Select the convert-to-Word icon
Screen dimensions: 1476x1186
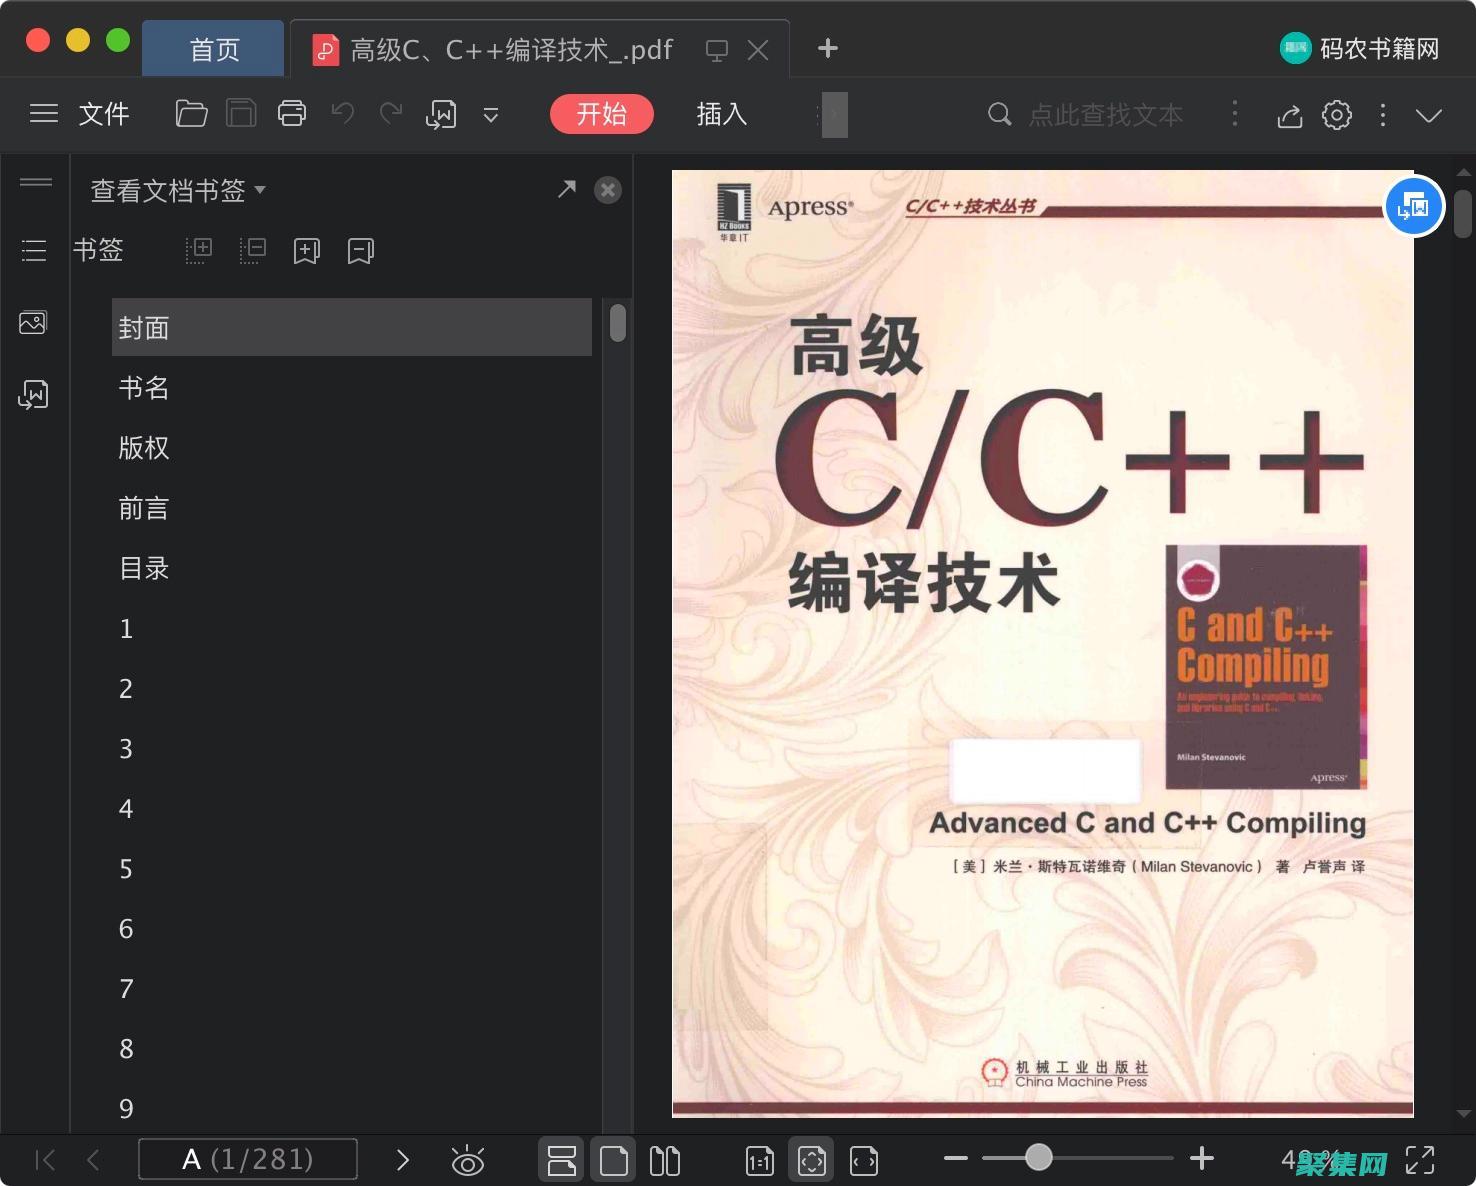coord(441,114)
